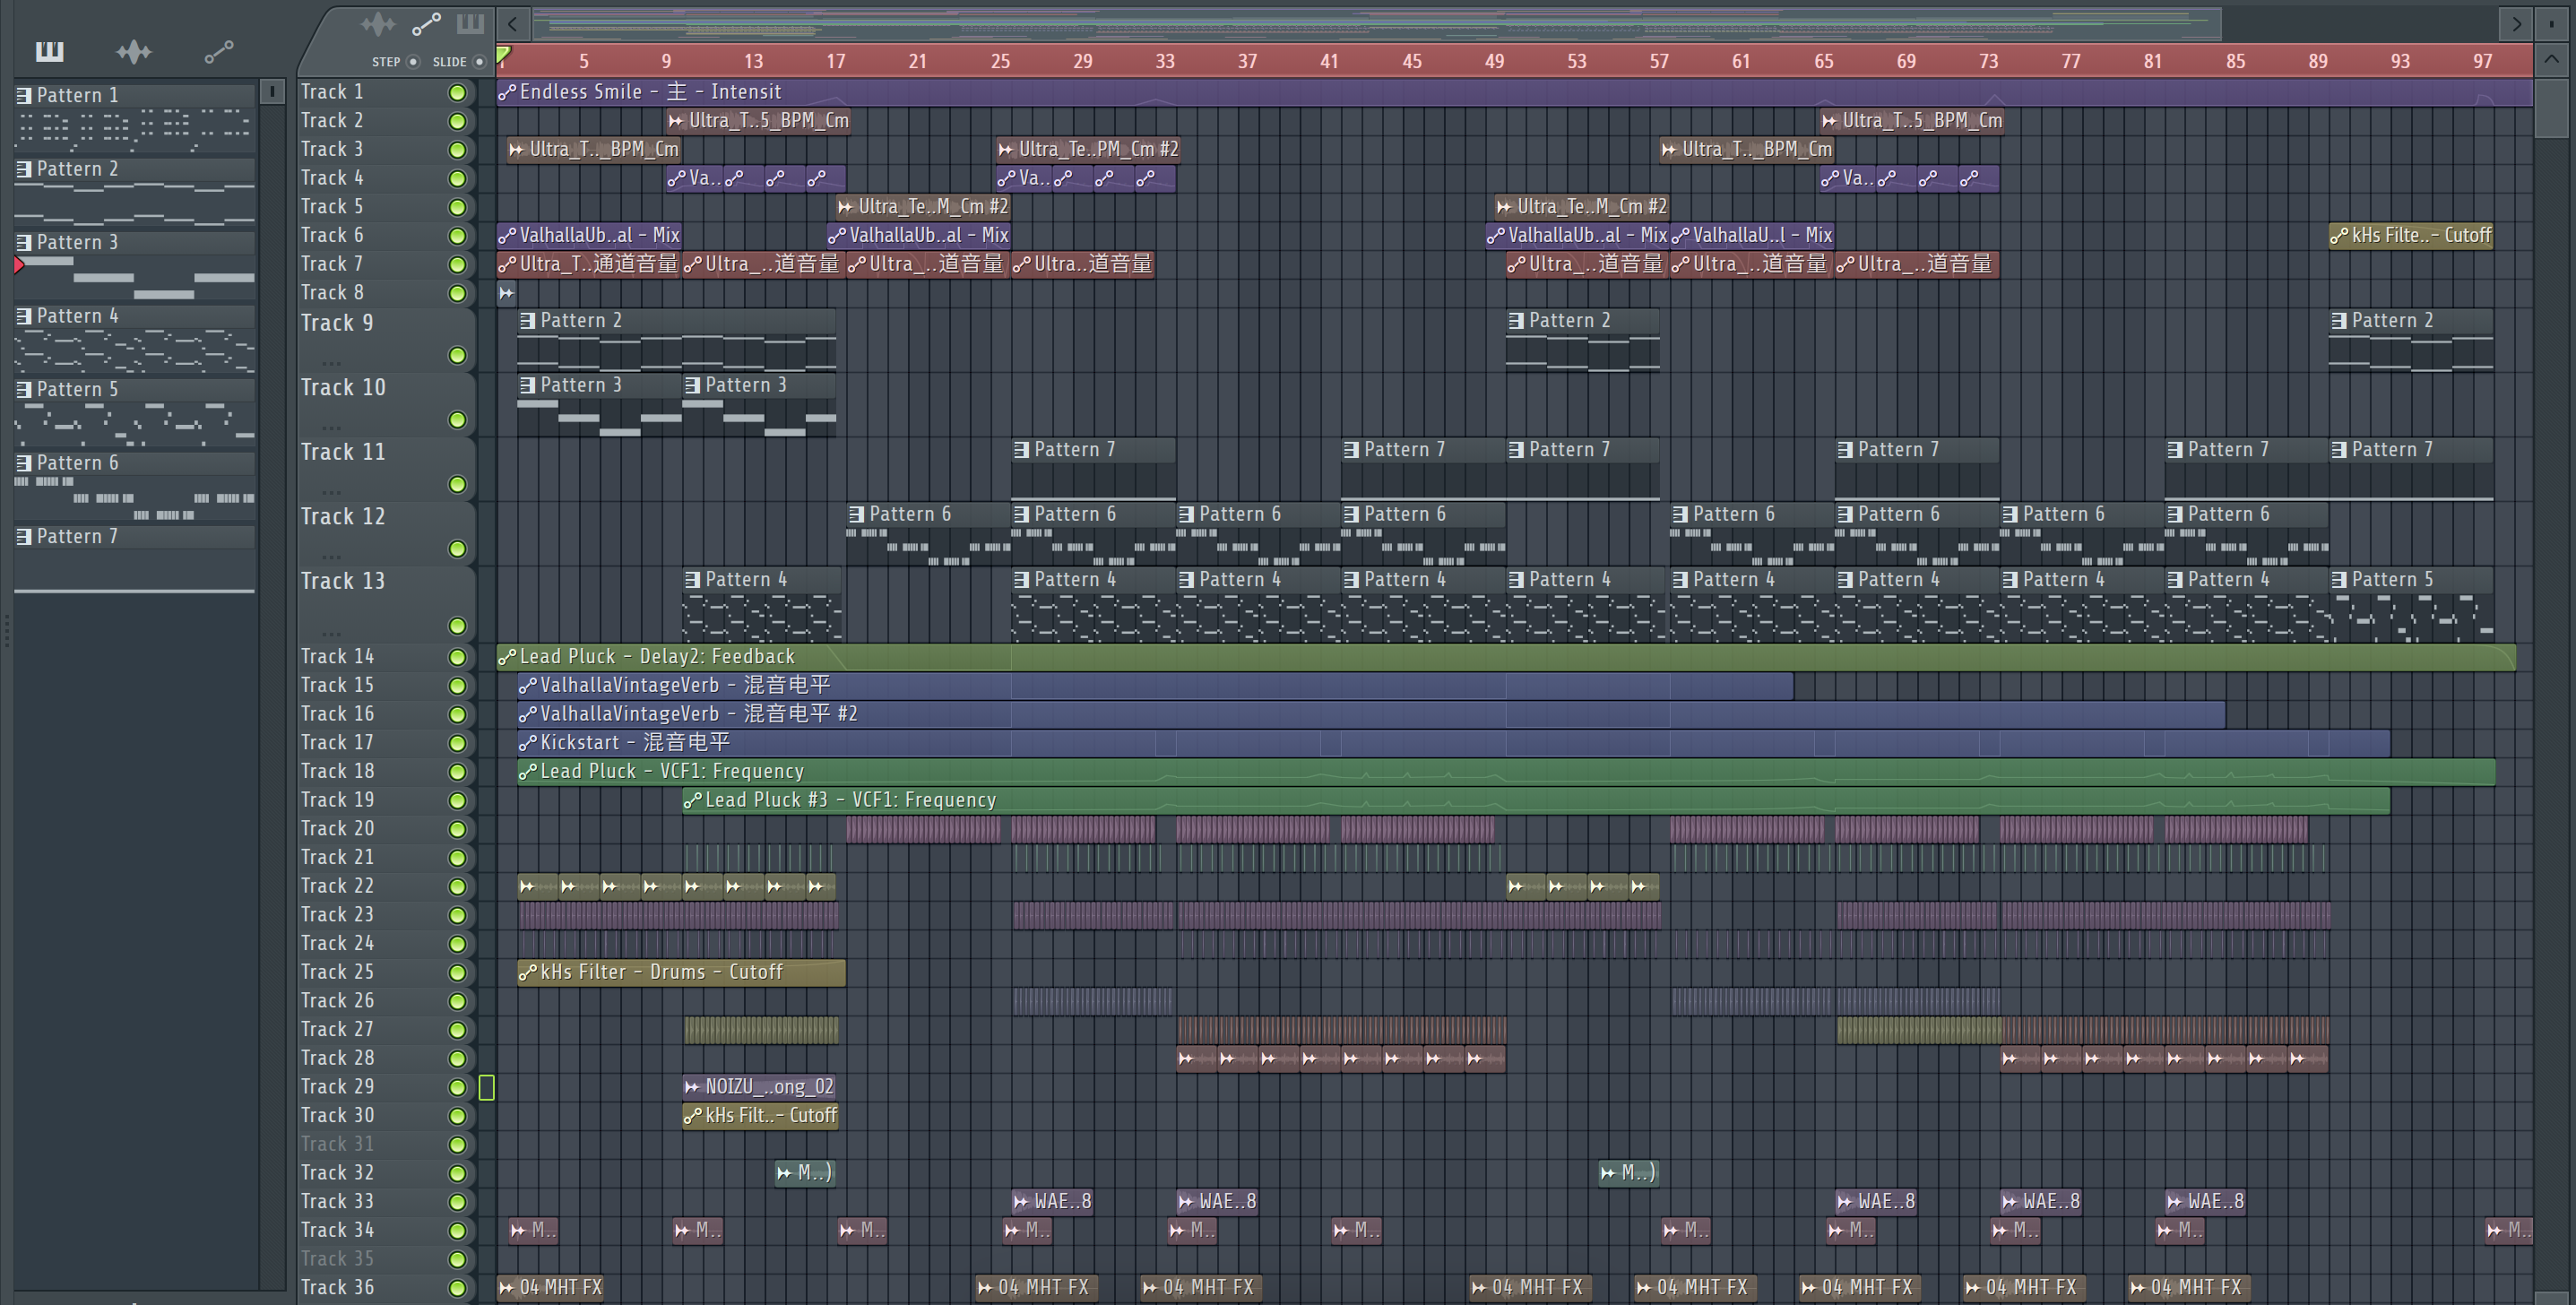Open first Pattern 2 clip menu on Track 9
The width and height of the screenshot is (2576, 1305).
pyautogui.click(x=527, y=321)
